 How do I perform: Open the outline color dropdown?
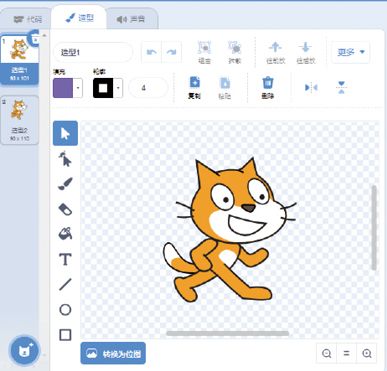[118, 88]
